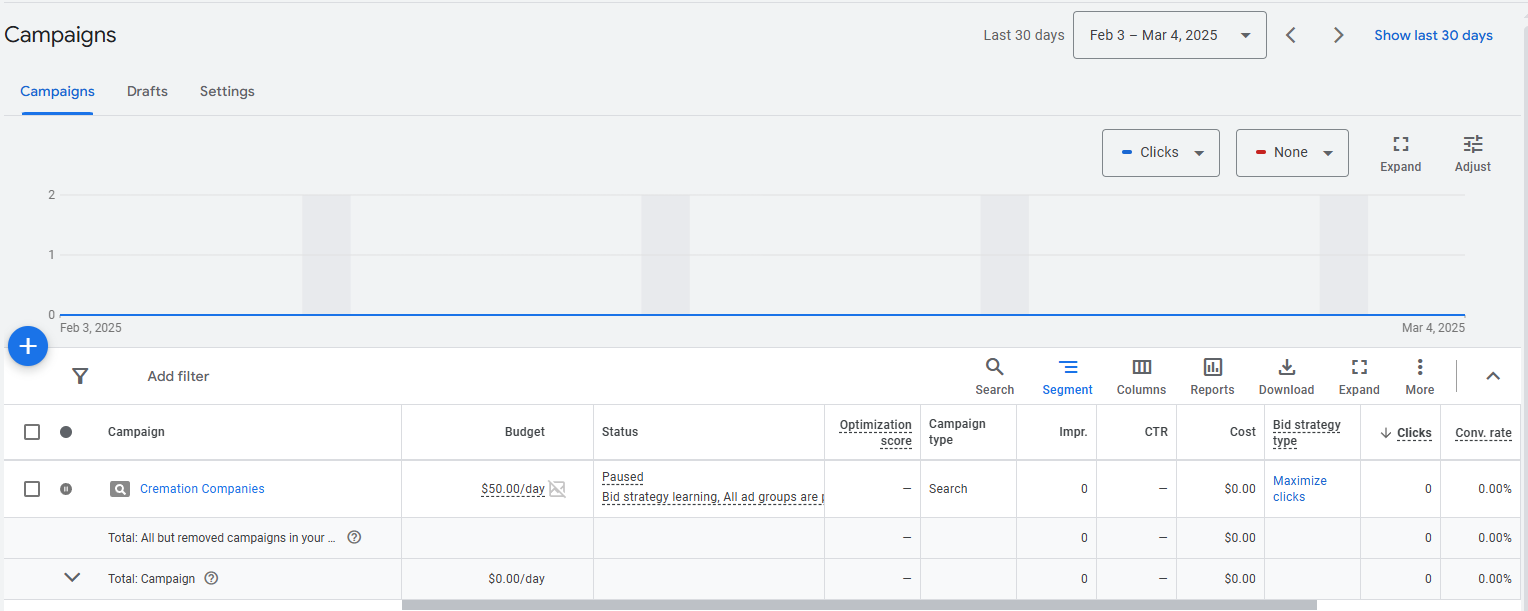The image size is (1528, 611).
Task: Sort by Bid strategy type column header
Action: tap(1306, 432)
